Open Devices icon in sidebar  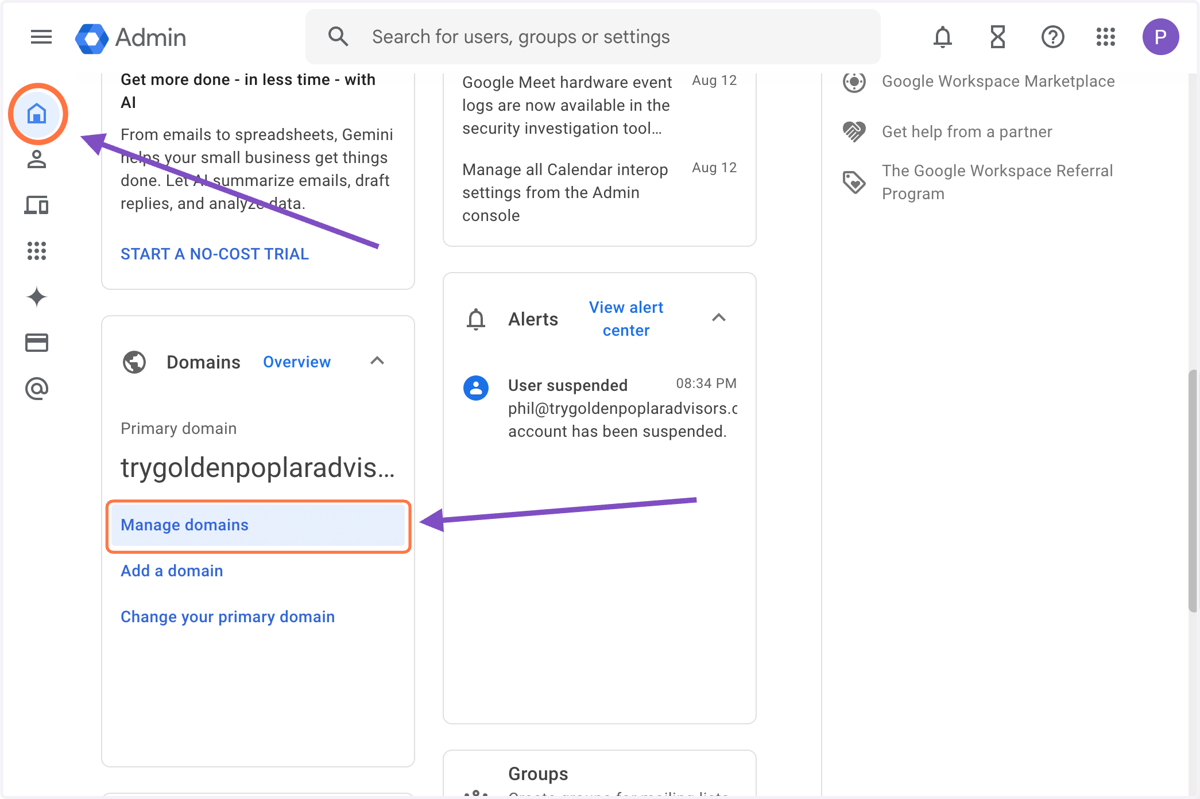[x=37, y=205]
